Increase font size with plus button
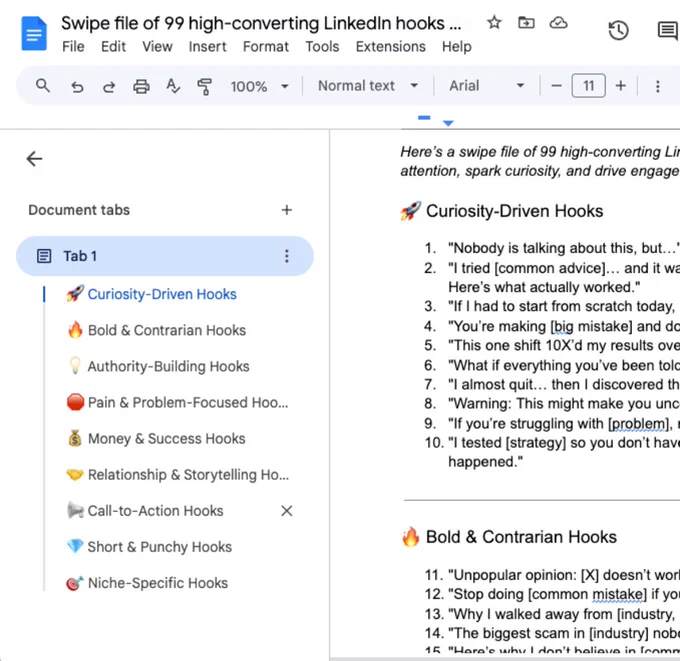The width and height of the screenshot is (680, 661). [x=621, y=85]
